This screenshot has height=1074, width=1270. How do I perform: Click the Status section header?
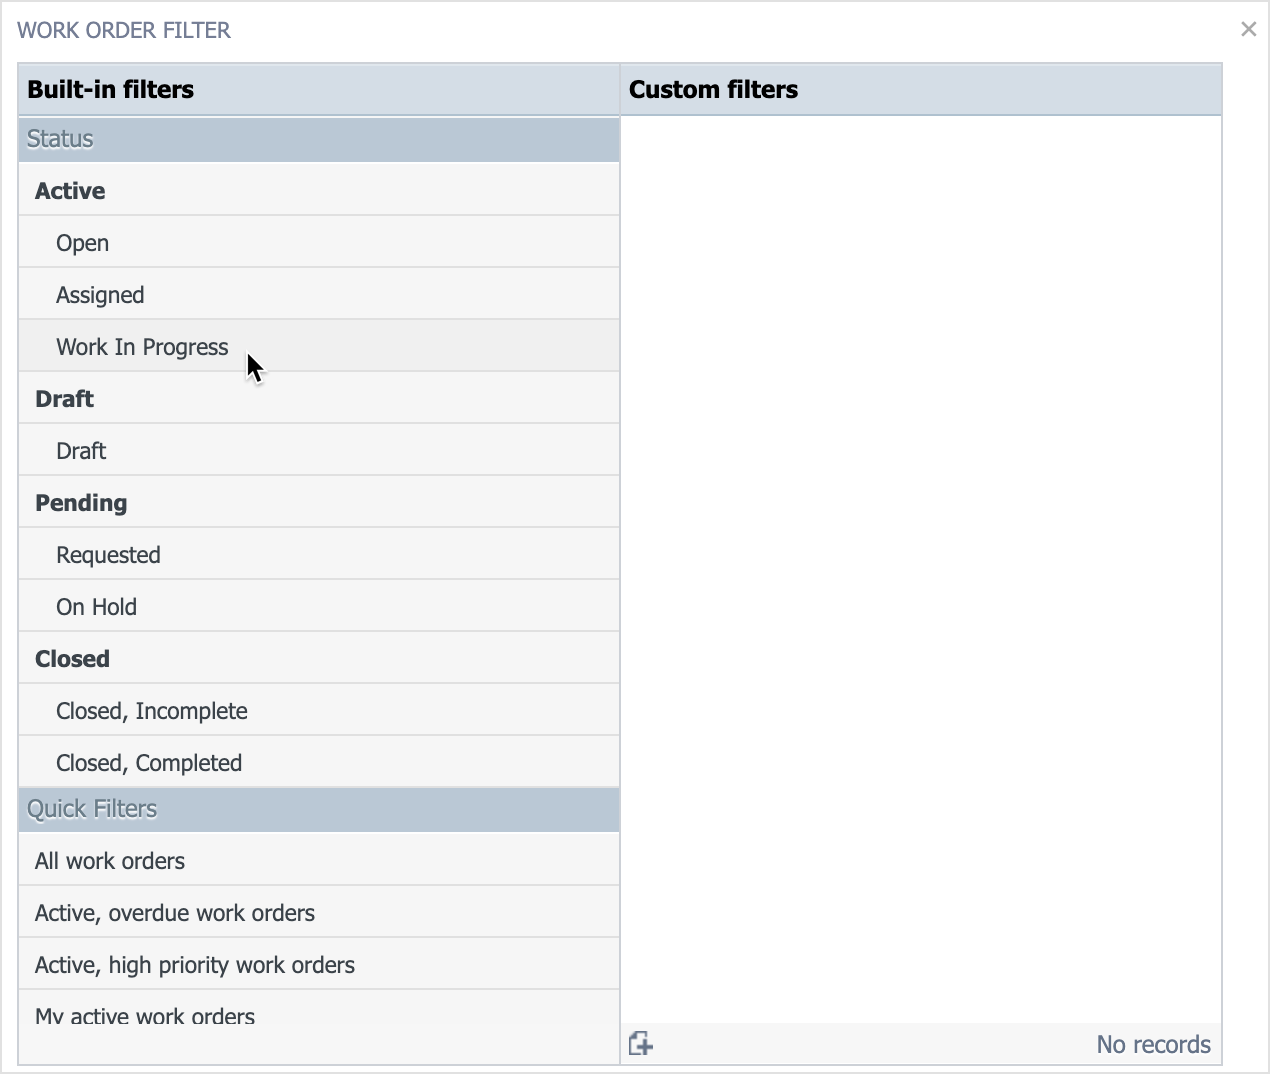pyautogui.click(x=319, y=139)
